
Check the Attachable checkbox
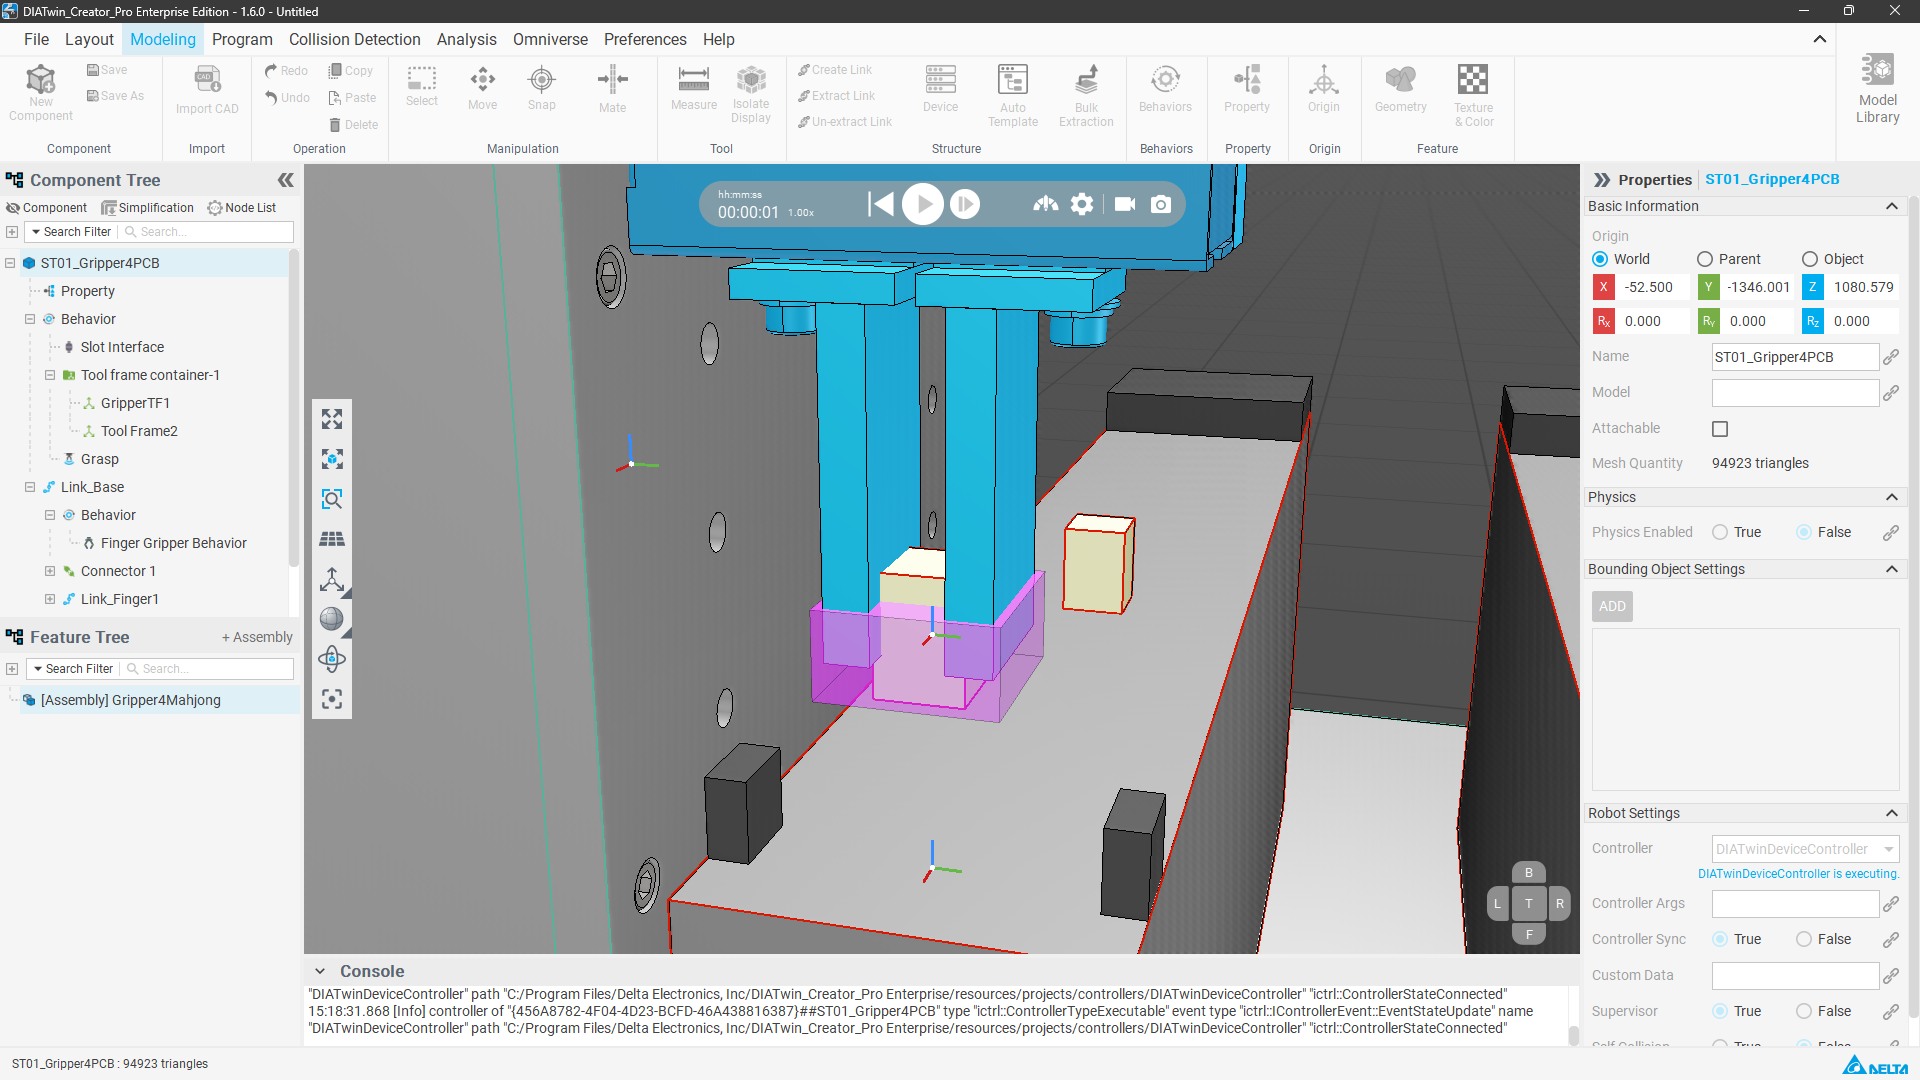[1720, 429]
